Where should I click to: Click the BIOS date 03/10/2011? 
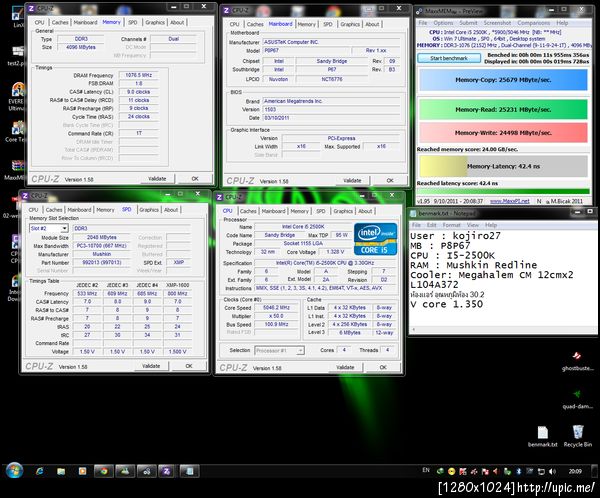point(331,118)
